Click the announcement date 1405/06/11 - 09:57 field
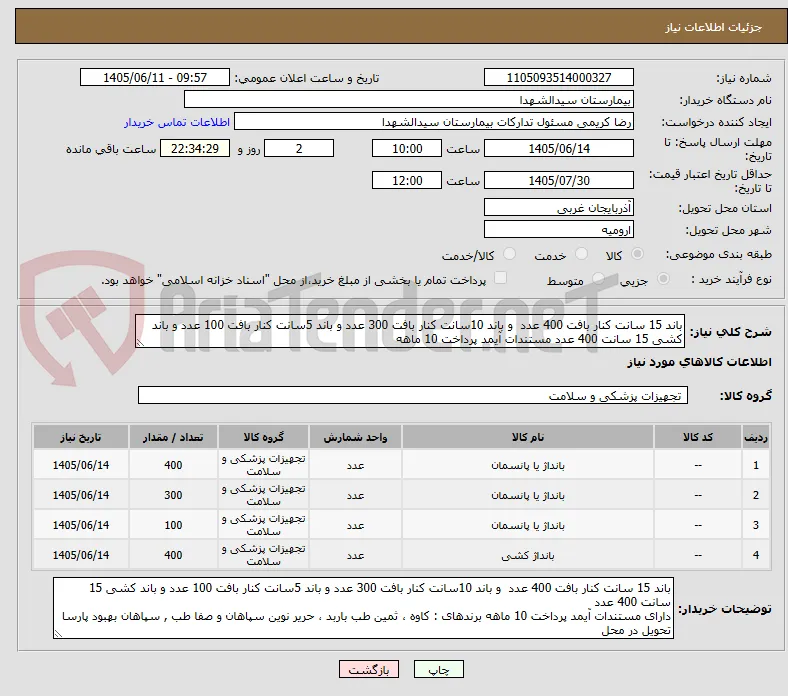 (155, 77)
